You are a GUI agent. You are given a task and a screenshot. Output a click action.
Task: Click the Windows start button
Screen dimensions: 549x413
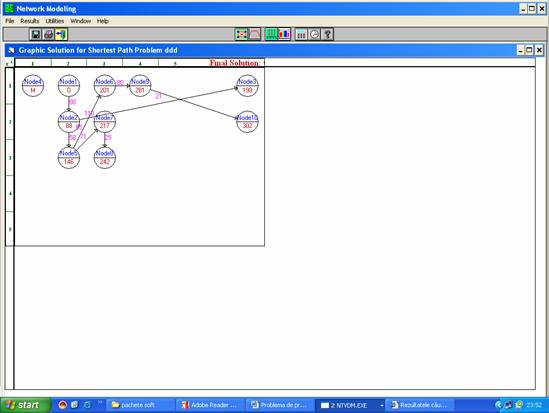[x=25, y=405]
